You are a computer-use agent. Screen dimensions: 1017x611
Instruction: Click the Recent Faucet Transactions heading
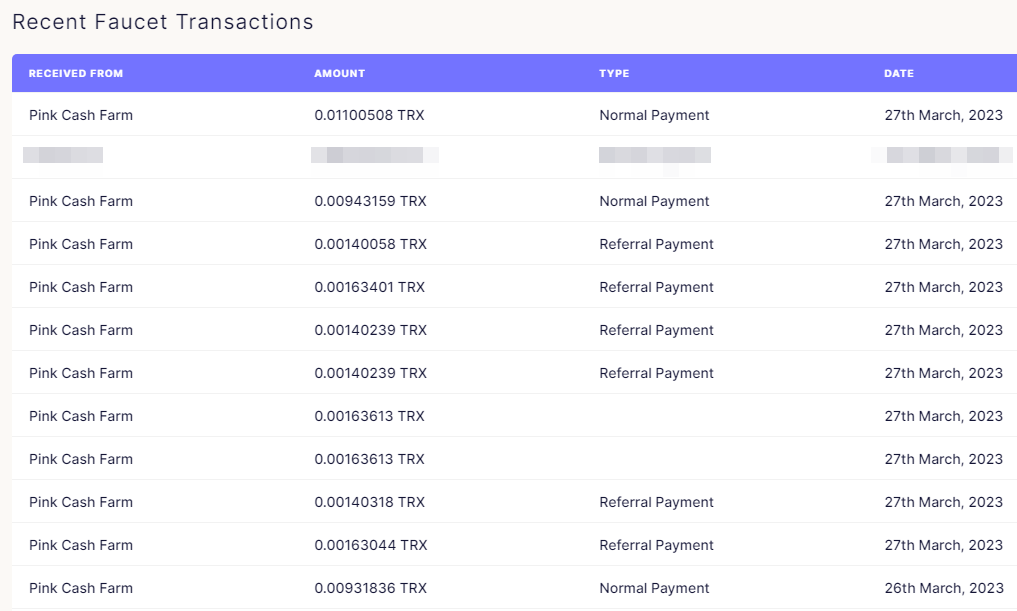[163, 22]
